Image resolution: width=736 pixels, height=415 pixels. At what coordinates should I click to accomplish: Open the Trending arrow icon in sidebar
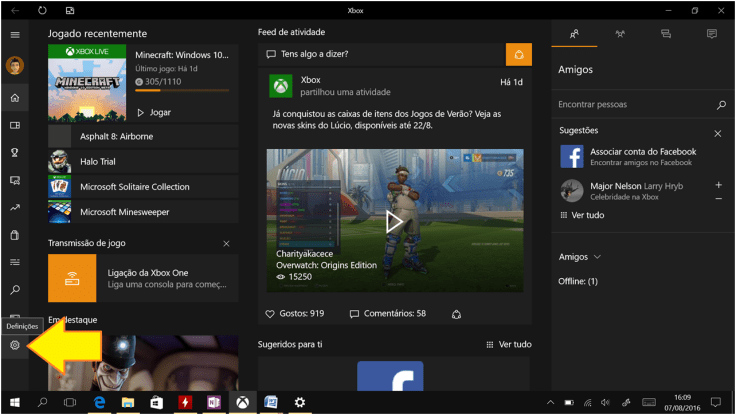[15, 208]
